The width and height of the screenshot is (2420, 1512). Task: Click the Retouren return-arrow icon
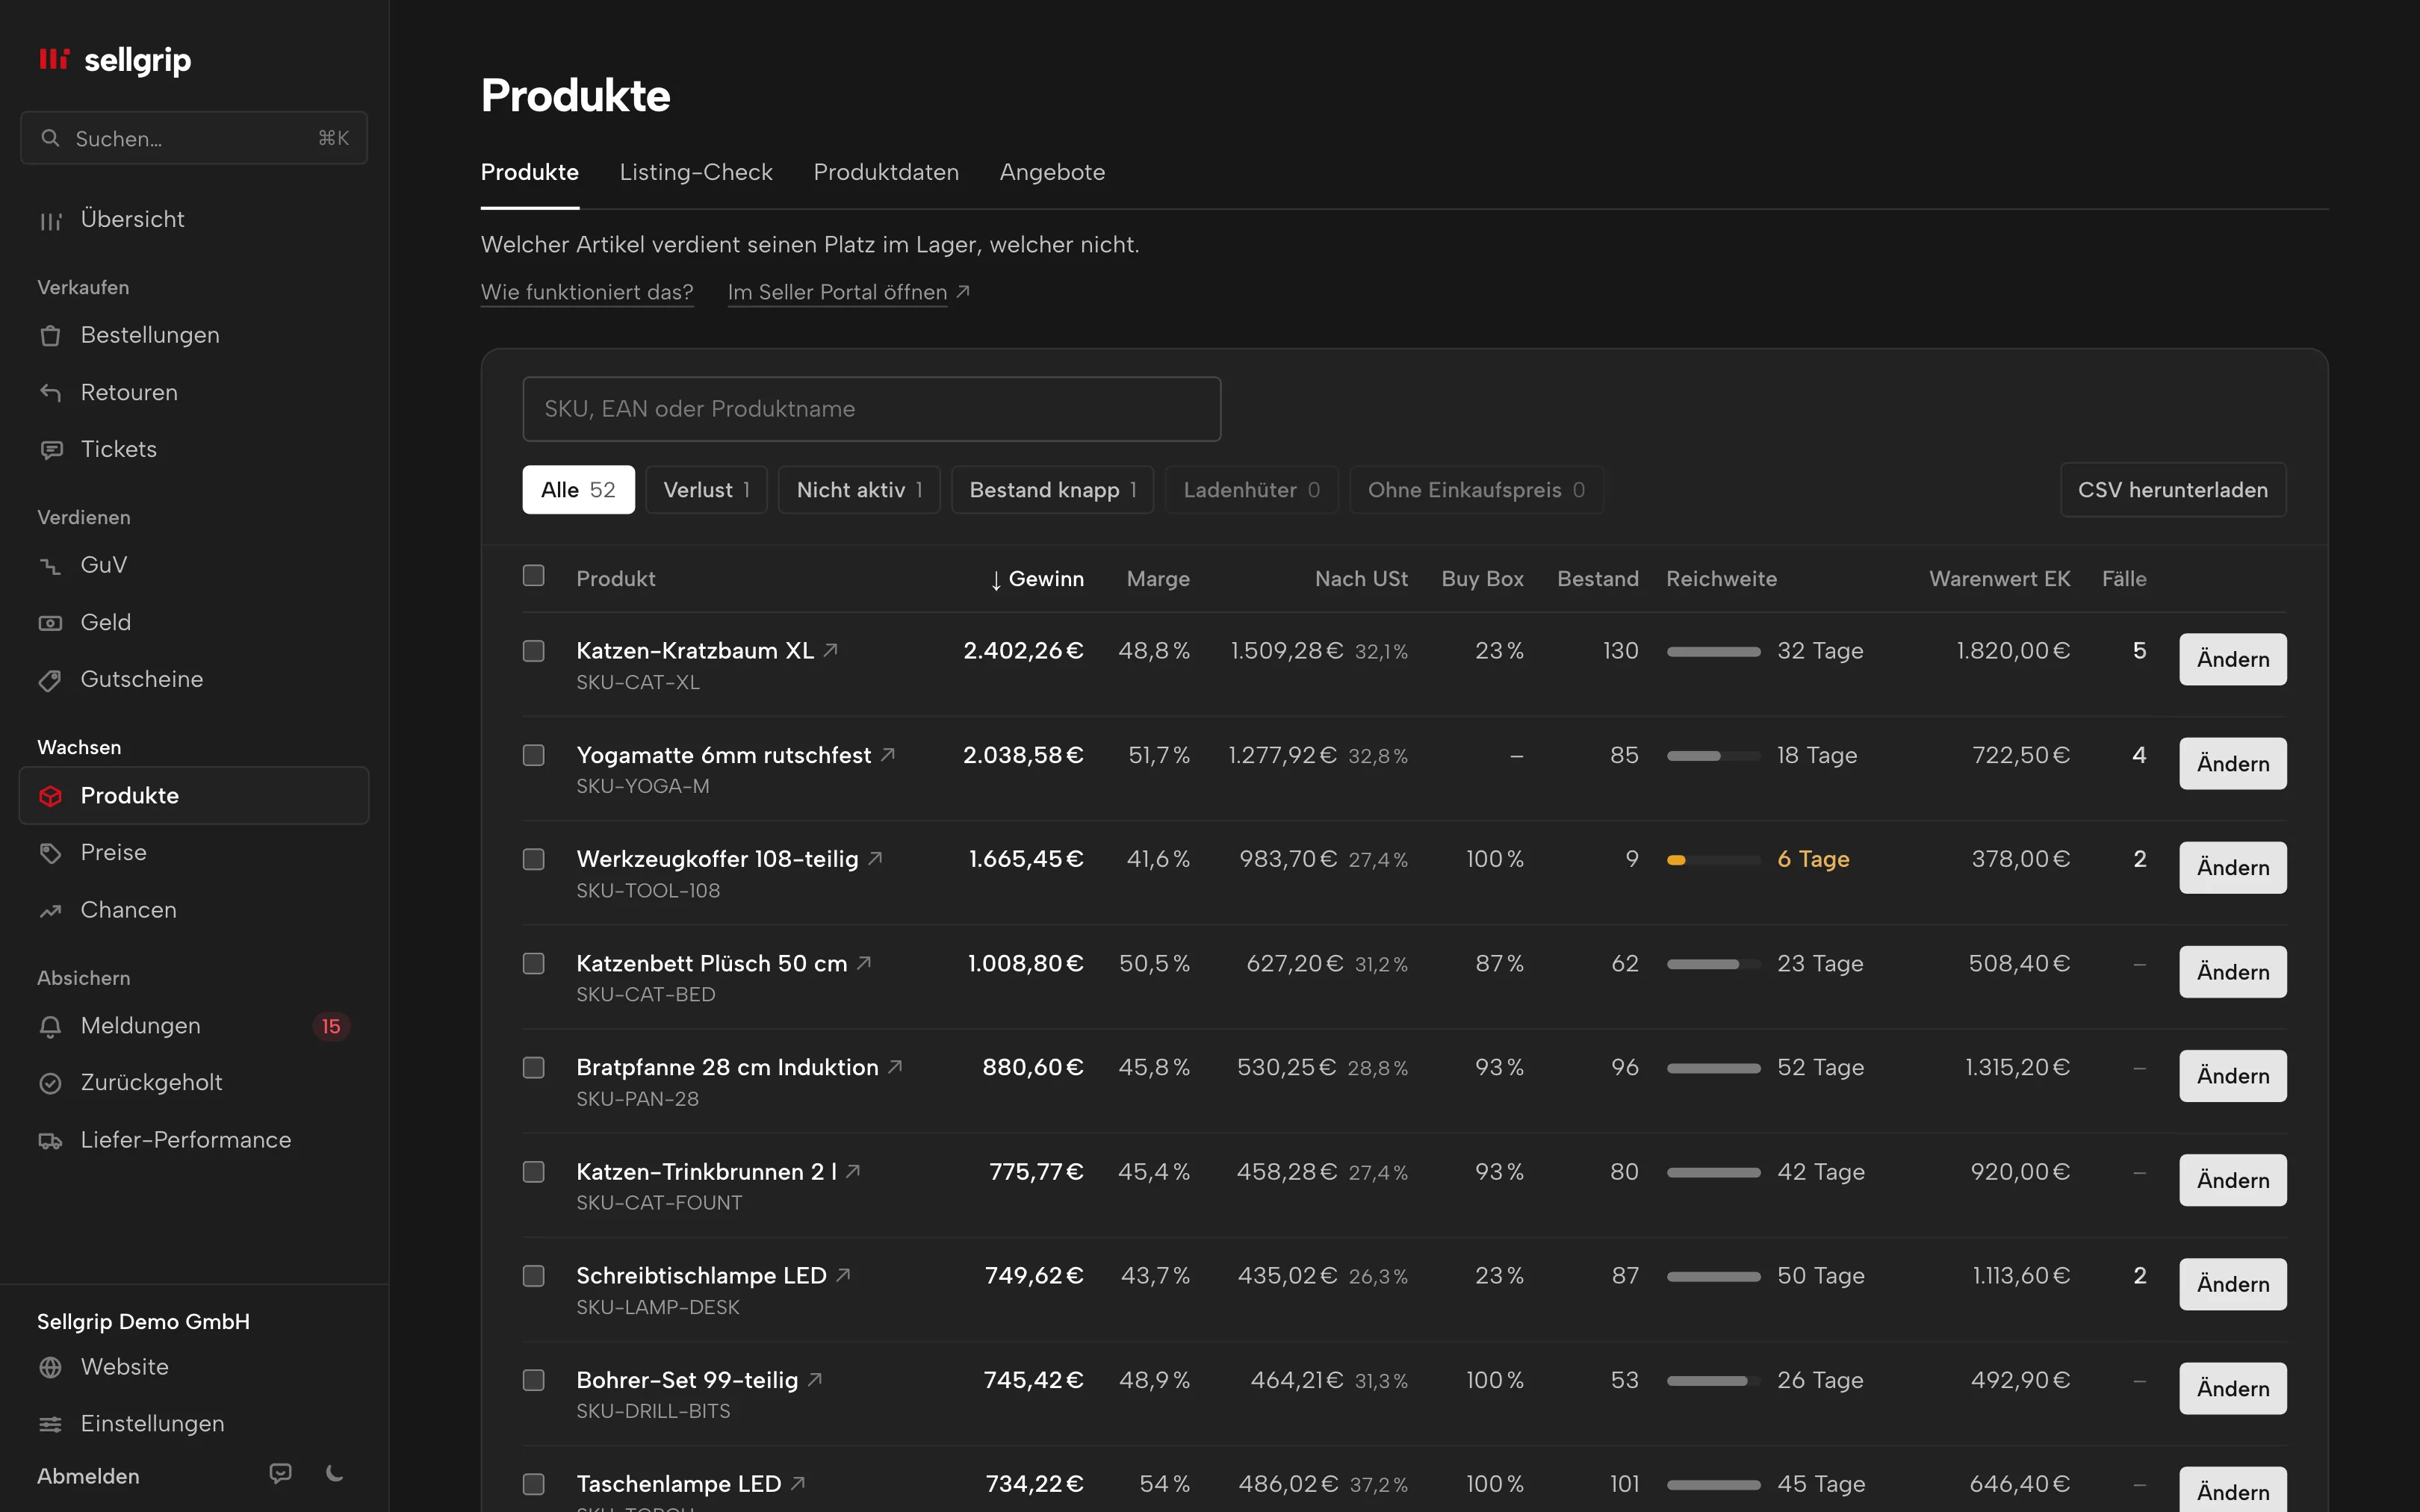pos(50,393)
